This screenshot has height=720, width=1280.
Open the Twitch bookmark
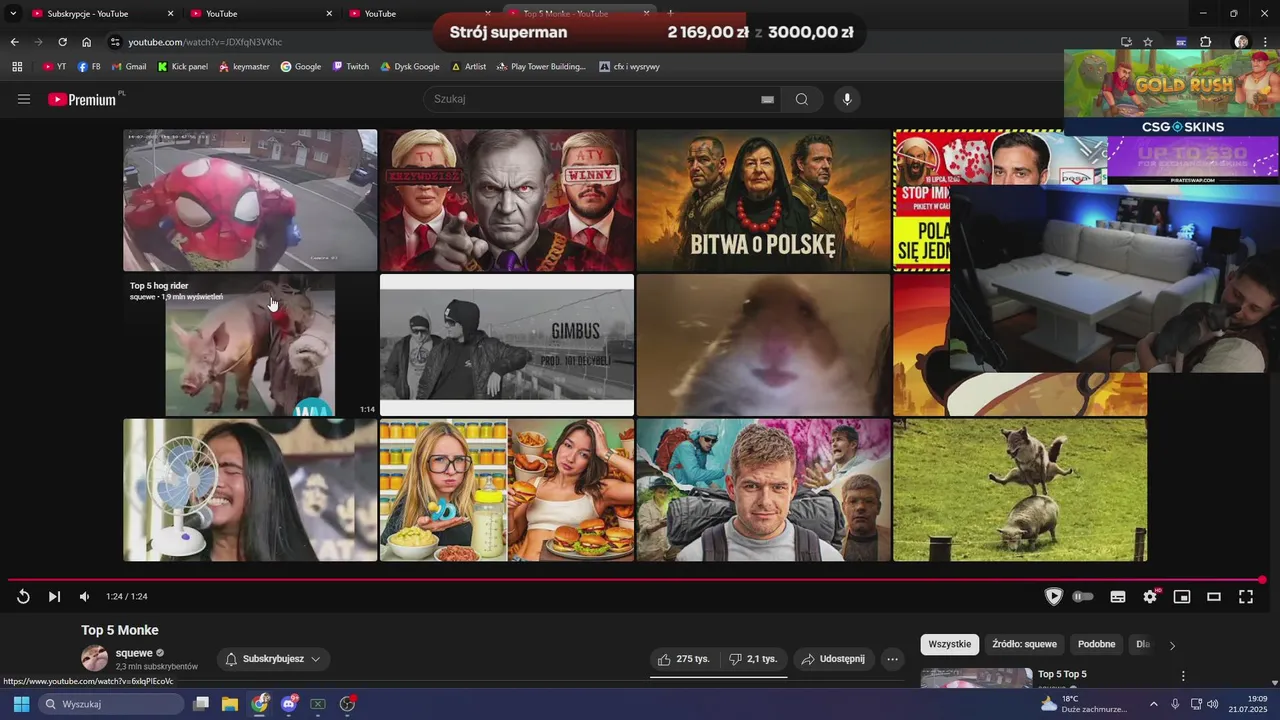[351, 67]
